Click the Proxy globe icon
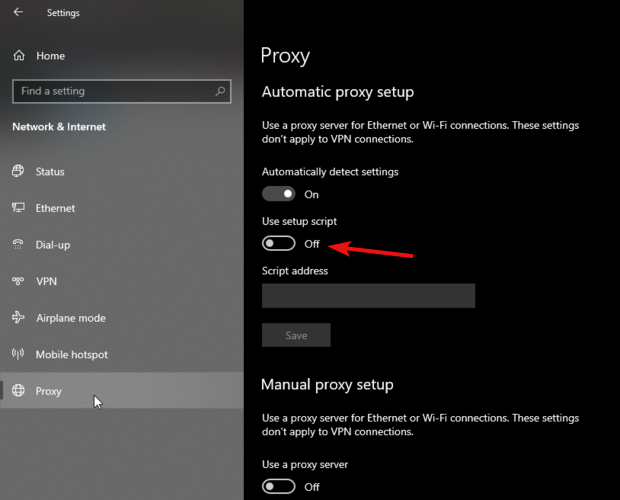Image resolution: width=620 pixels, height=500 pixels. (x=18, y=391)
